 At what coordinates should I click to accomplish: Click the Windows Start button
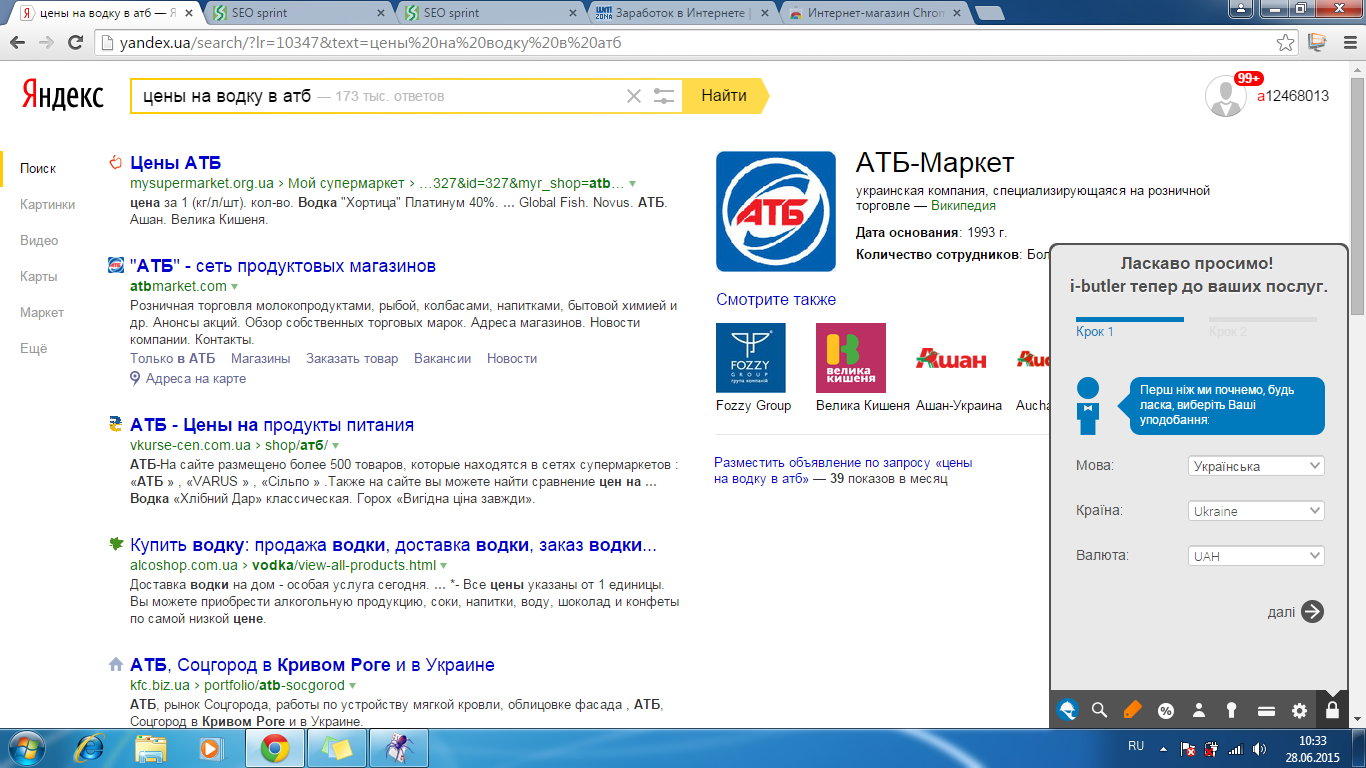[27, 747]
